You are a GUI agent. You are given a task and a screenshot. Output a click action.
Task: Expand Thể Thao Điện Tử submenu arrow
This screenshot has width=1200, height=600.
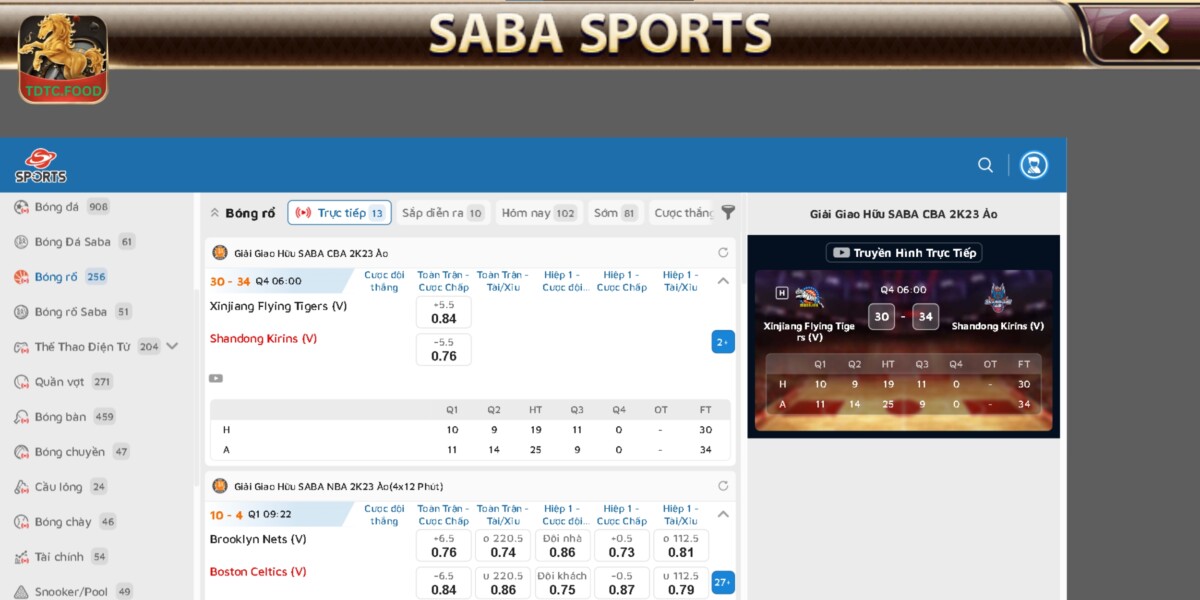(172, 346)
